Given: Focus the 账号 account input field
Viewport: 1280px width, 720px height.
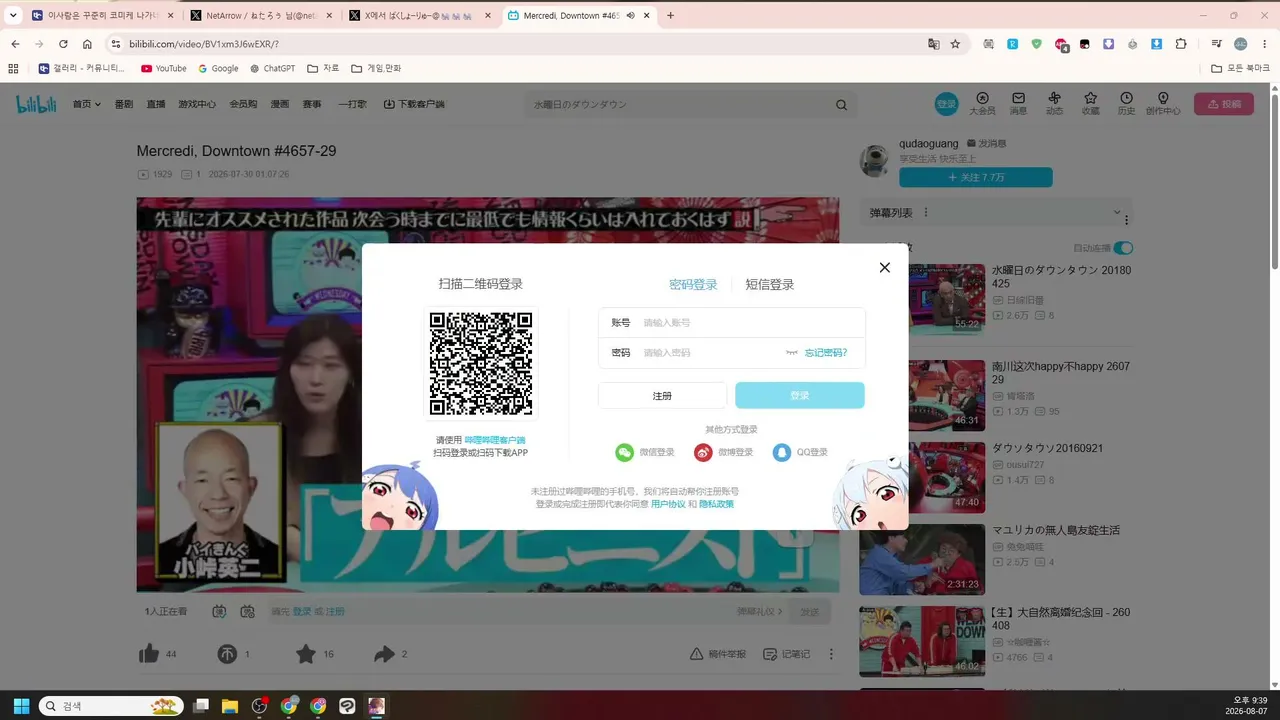Looking at the screenshot, I should [x=732, y=323].
